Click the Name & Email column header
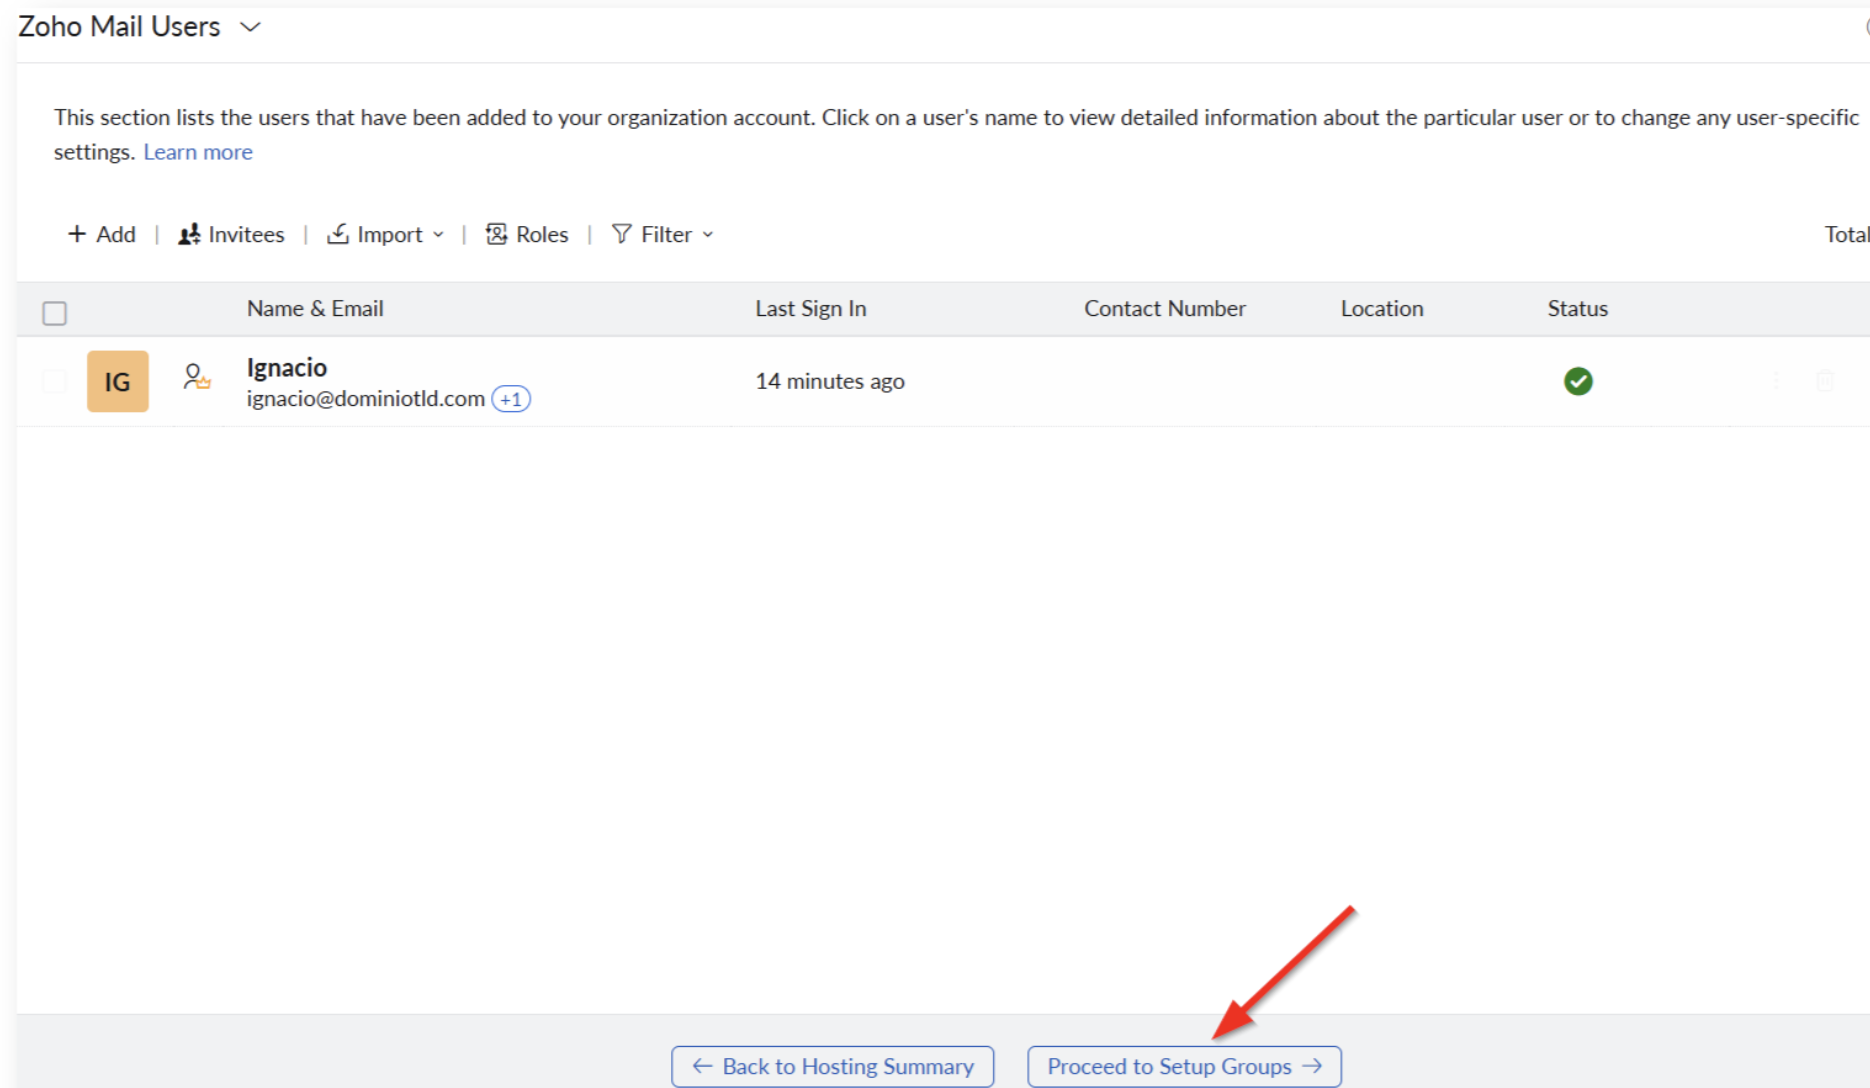The image size is (1870, 1088). tap(315, 309)
